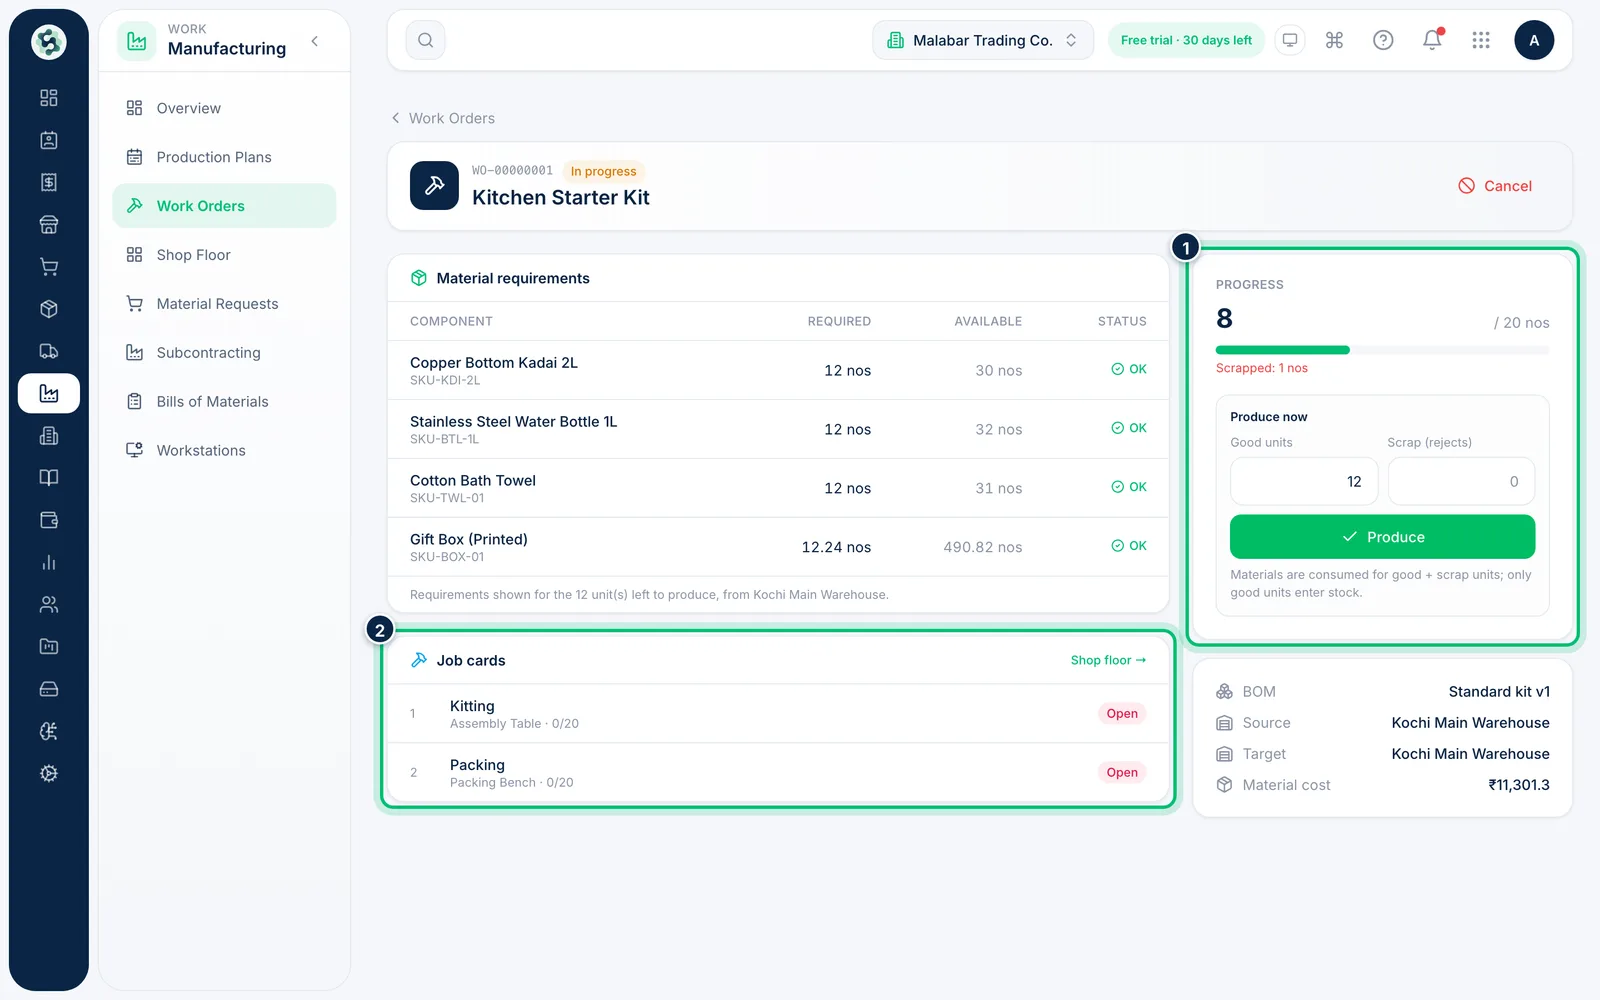Open the people icon in left rail
Viewport: 1600px width, 1000px height.
tap(49, 604)
